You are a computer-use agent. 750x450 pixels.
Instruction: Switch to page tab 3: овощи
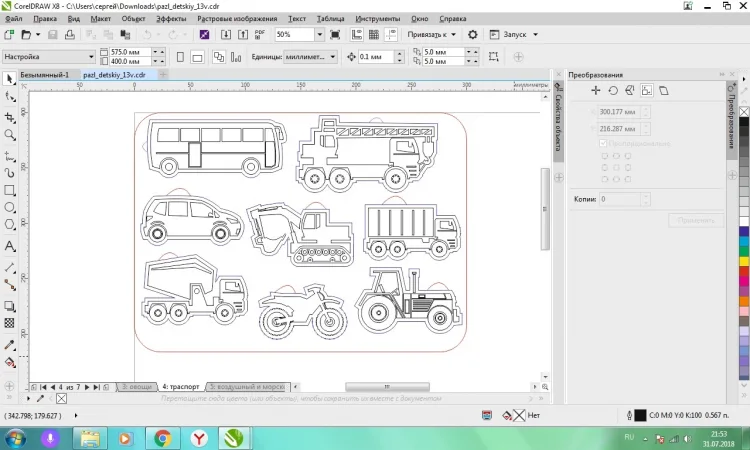click(x=137, y=386)
